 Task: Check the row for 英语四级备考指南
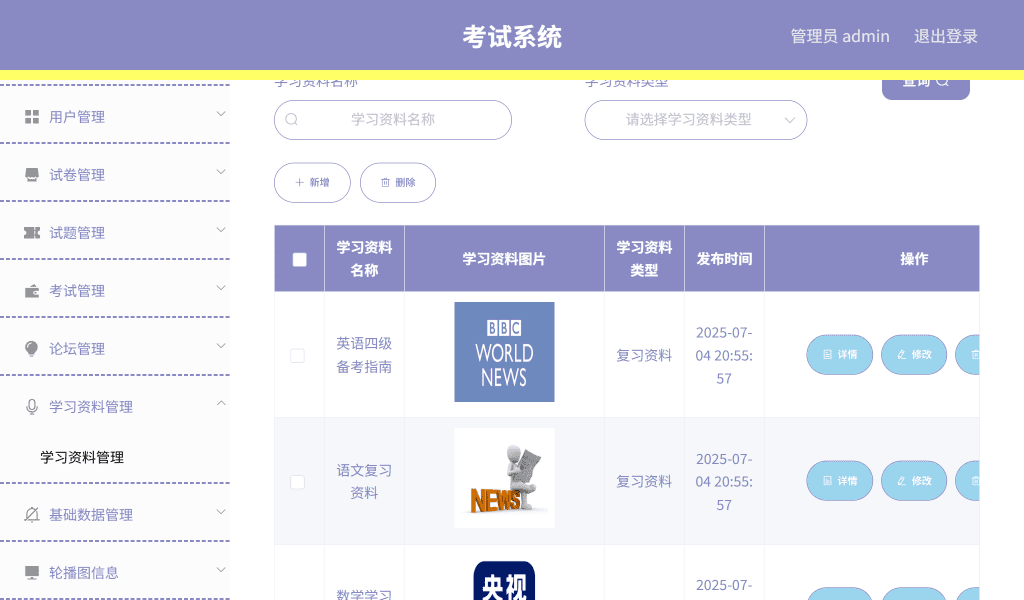coord(297,355)
